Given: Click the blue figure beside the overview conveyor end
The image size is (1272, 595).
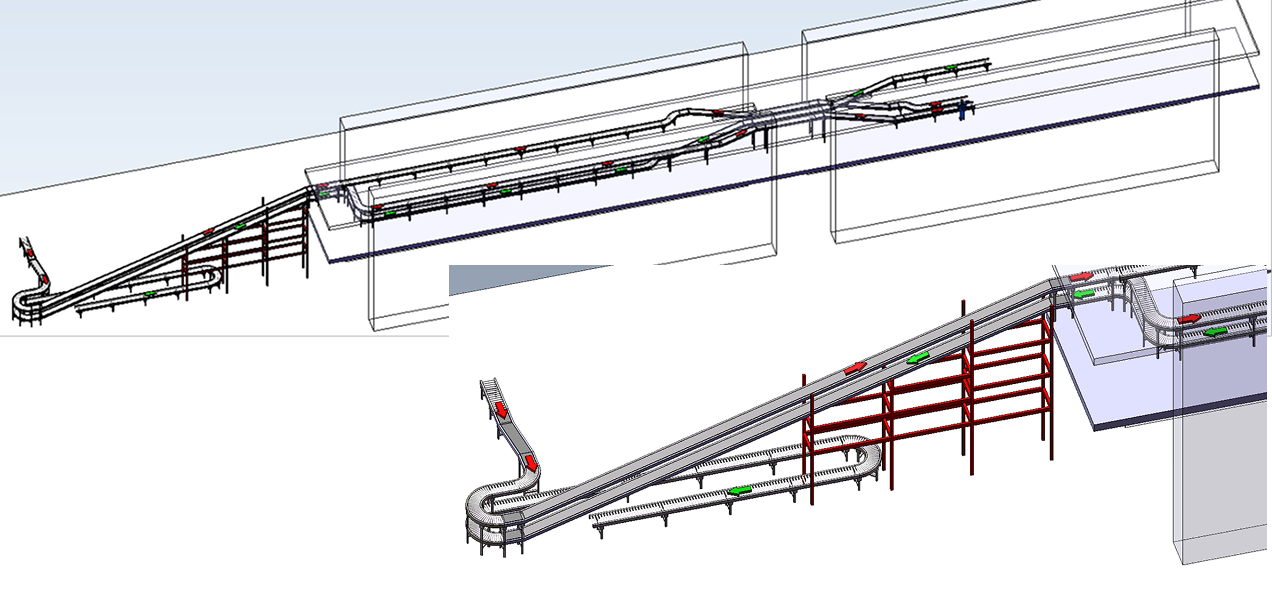Looking at the screenshot, I should point(962,110).
